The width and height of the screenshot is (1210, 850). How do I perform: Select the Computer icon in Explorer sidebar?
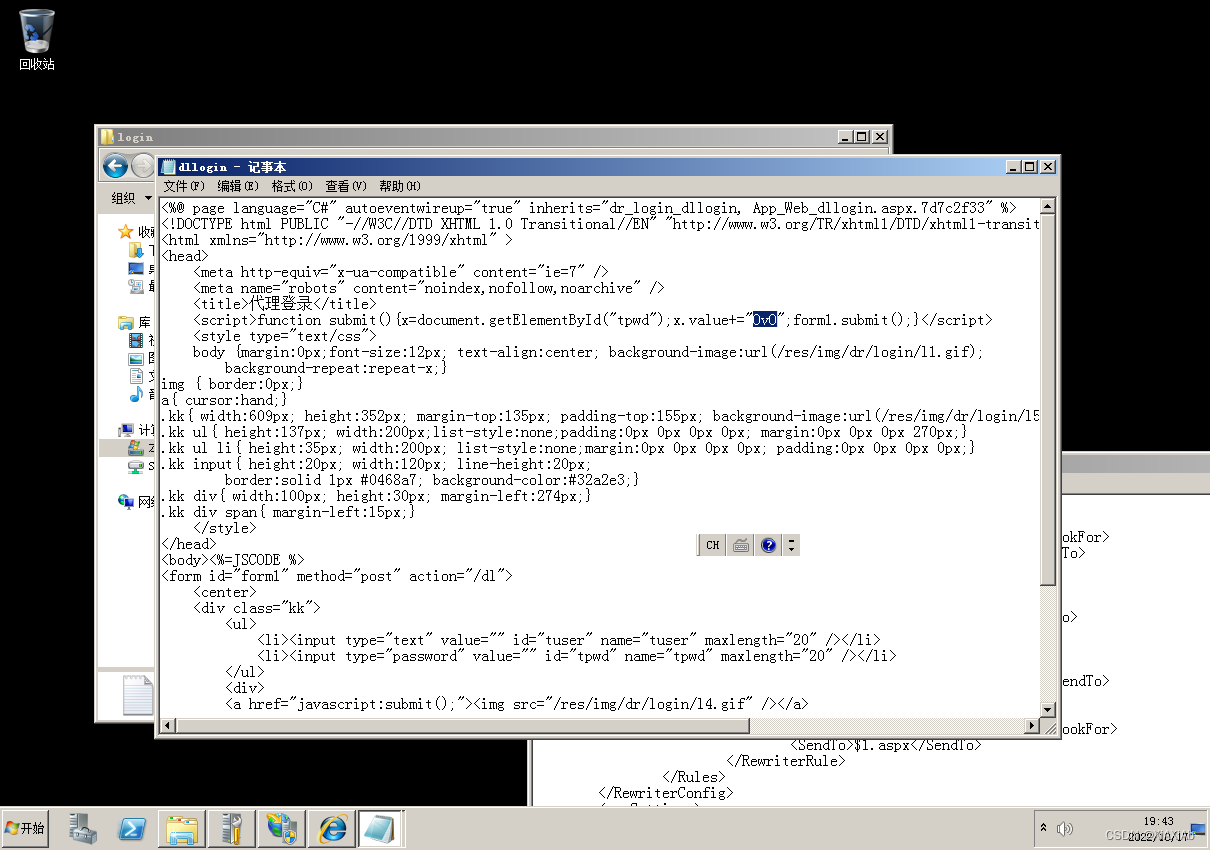click(x=125, y=430)
